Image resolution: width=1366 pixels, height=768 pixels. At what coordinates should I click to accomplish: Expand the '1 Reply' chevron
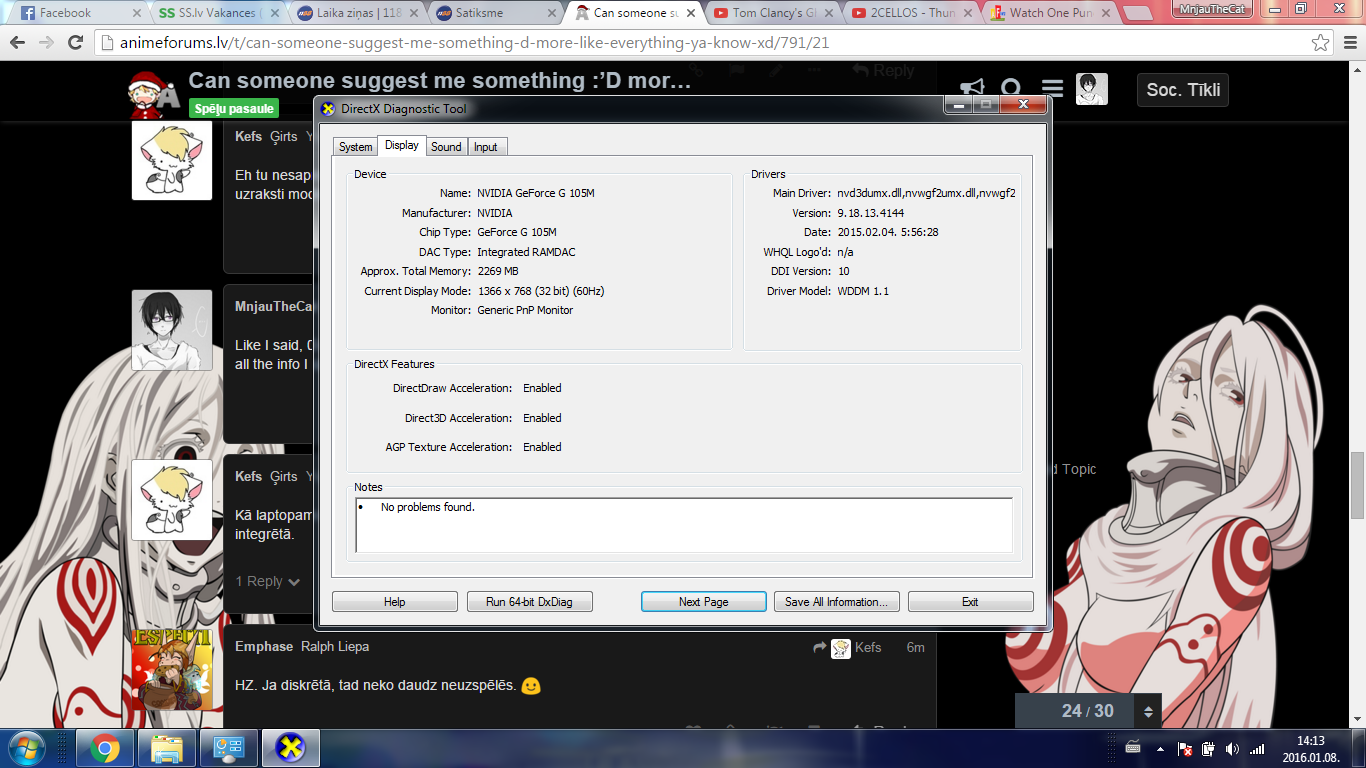268,582
